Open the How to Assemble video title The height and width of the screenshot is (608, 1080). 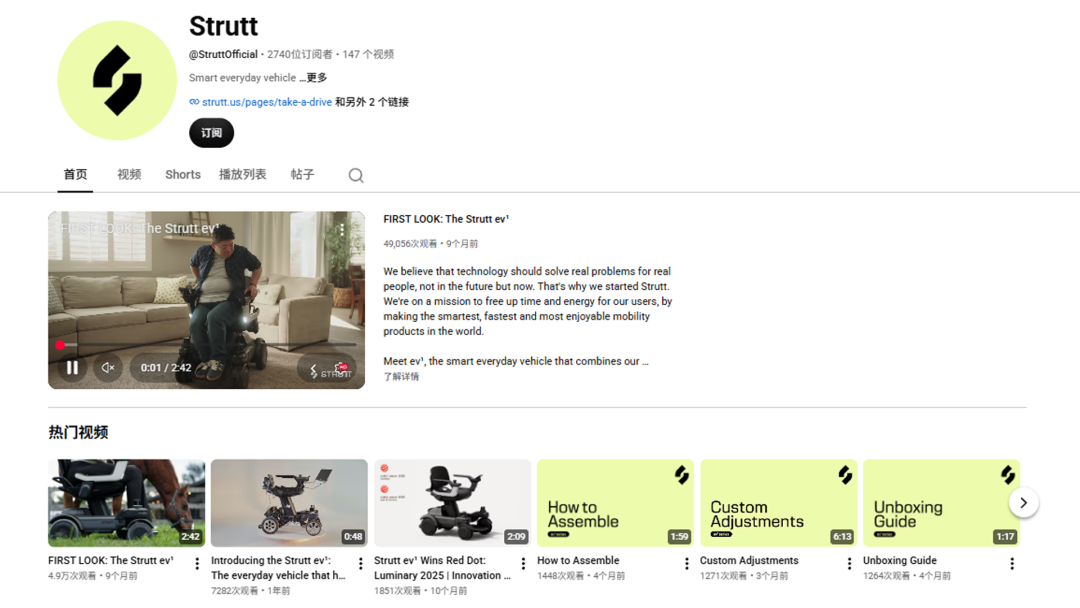578,560
